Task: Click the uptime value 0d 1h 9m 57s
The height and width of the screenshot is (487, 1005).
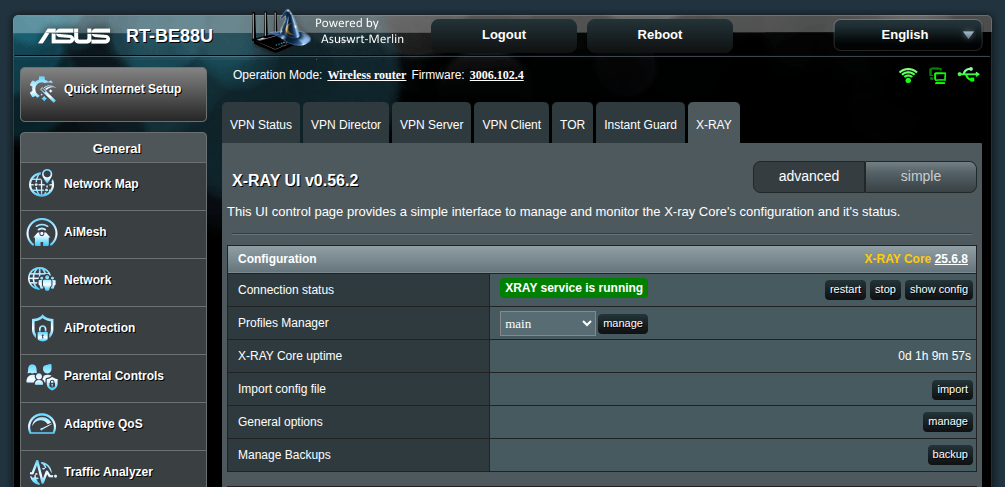Action: (934, 356)
